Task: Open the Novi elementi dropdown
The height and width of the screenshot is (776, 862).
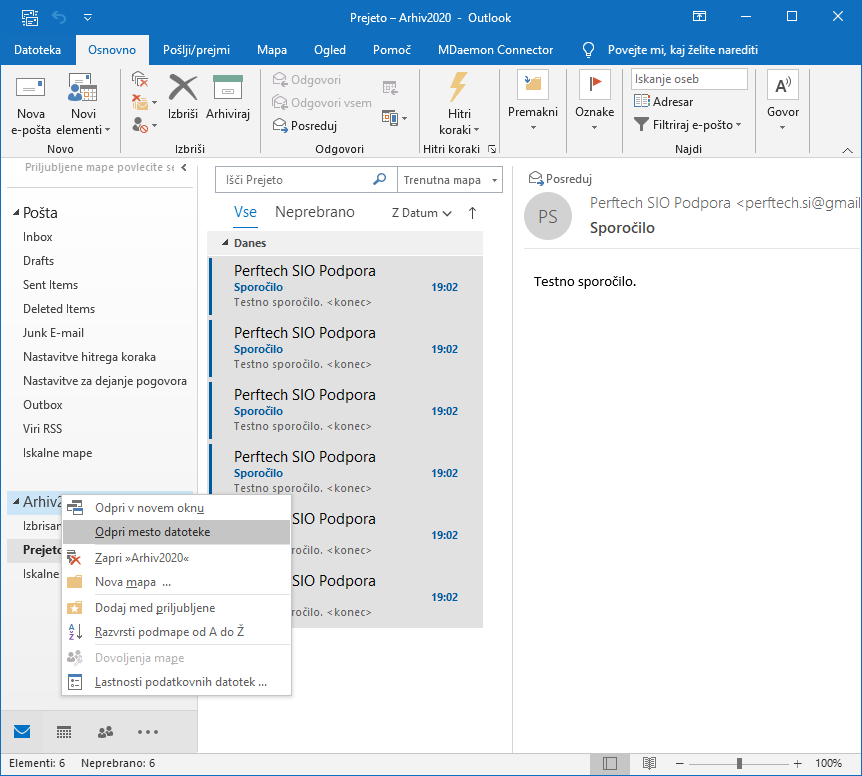Action: tap(83, 106)
